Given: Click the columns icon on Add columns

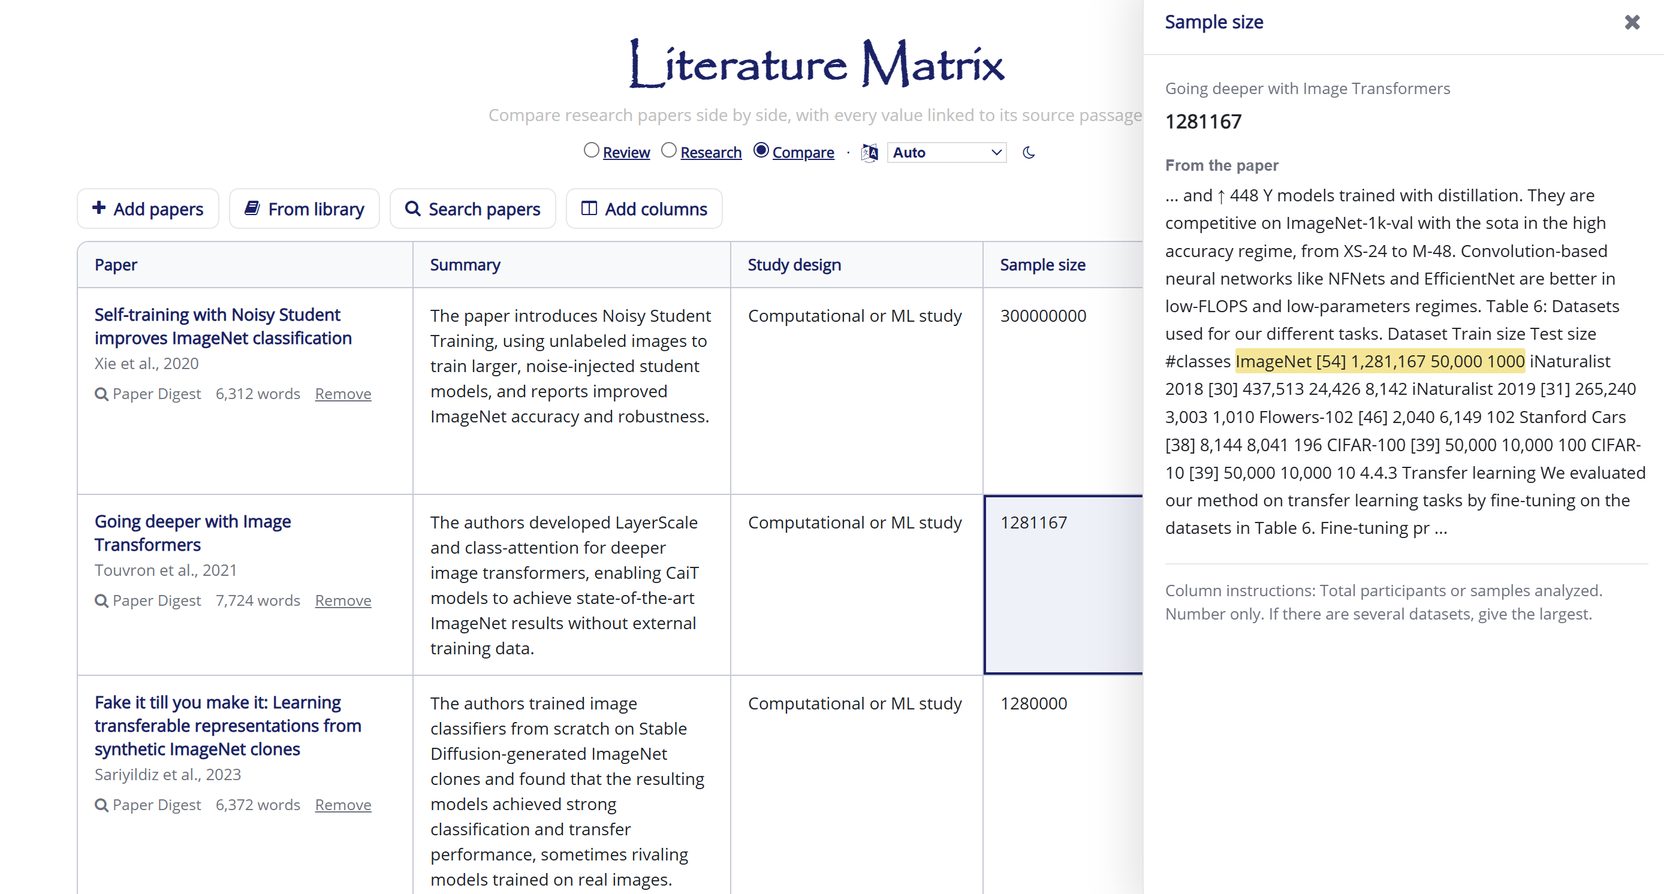Looking at the screenshot, I should (x=590, y=208).
